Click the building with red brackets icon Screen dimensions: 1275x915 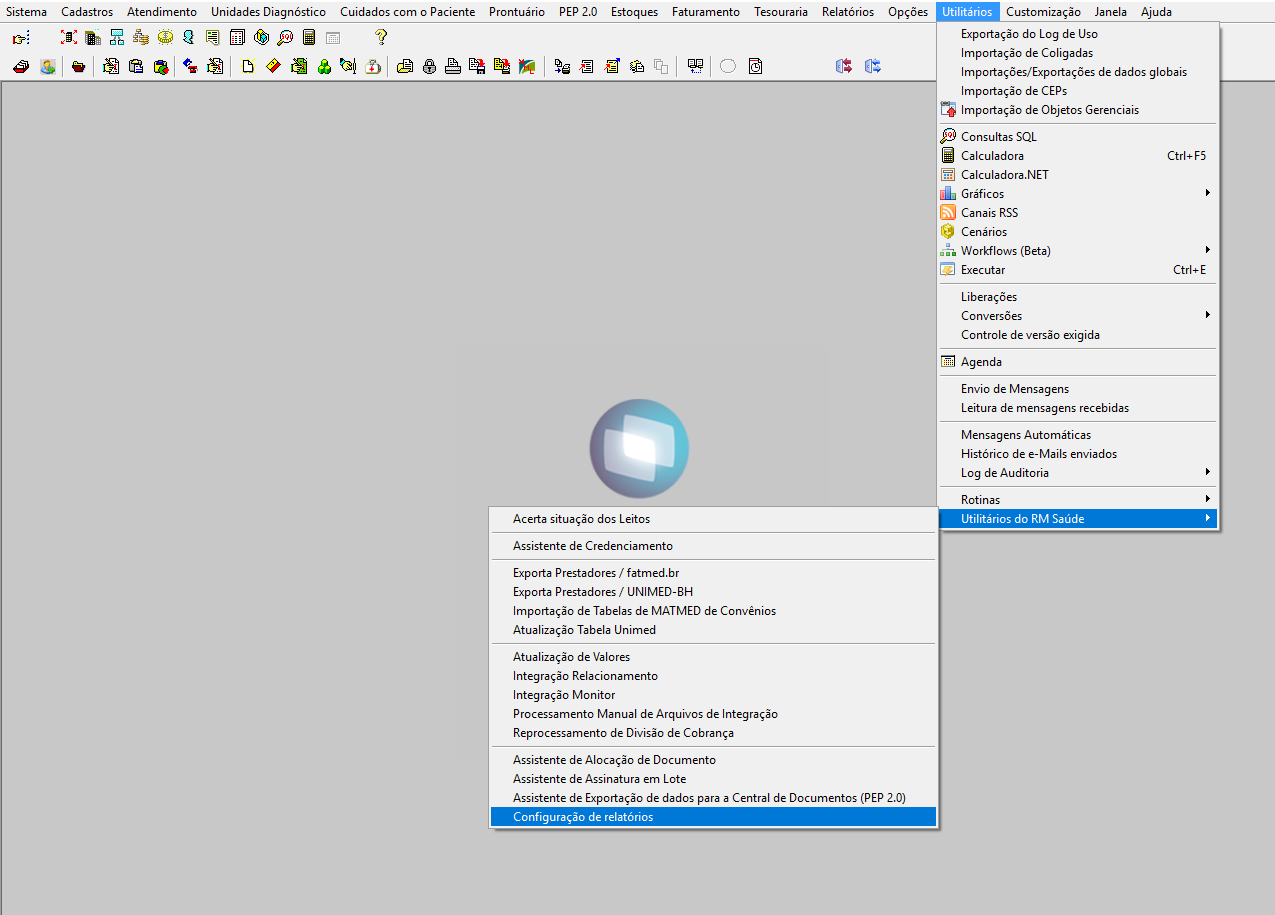(69, 38)
